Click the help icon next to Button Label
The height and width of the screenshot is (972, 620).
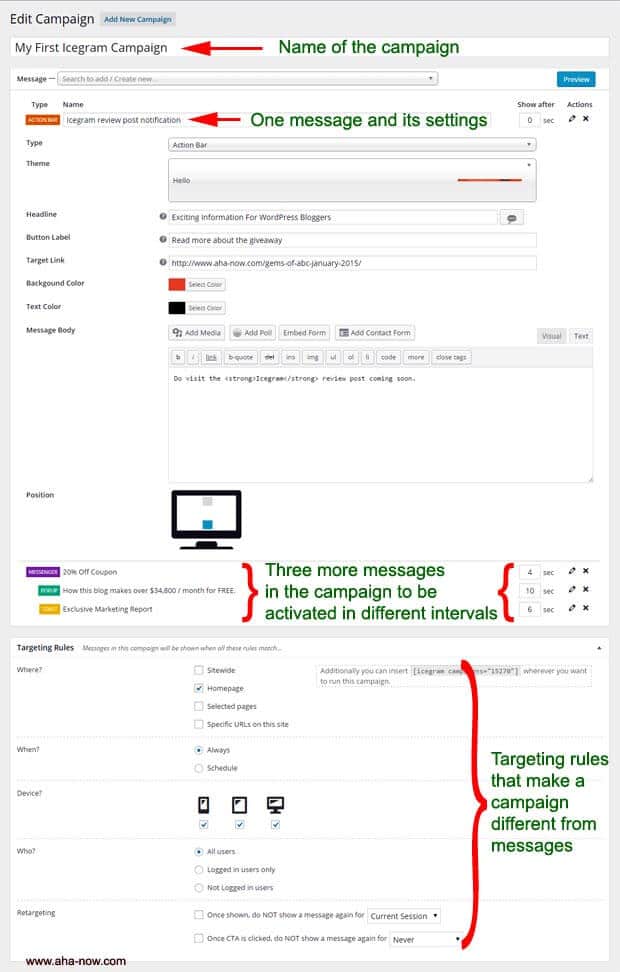coord(163,240)
